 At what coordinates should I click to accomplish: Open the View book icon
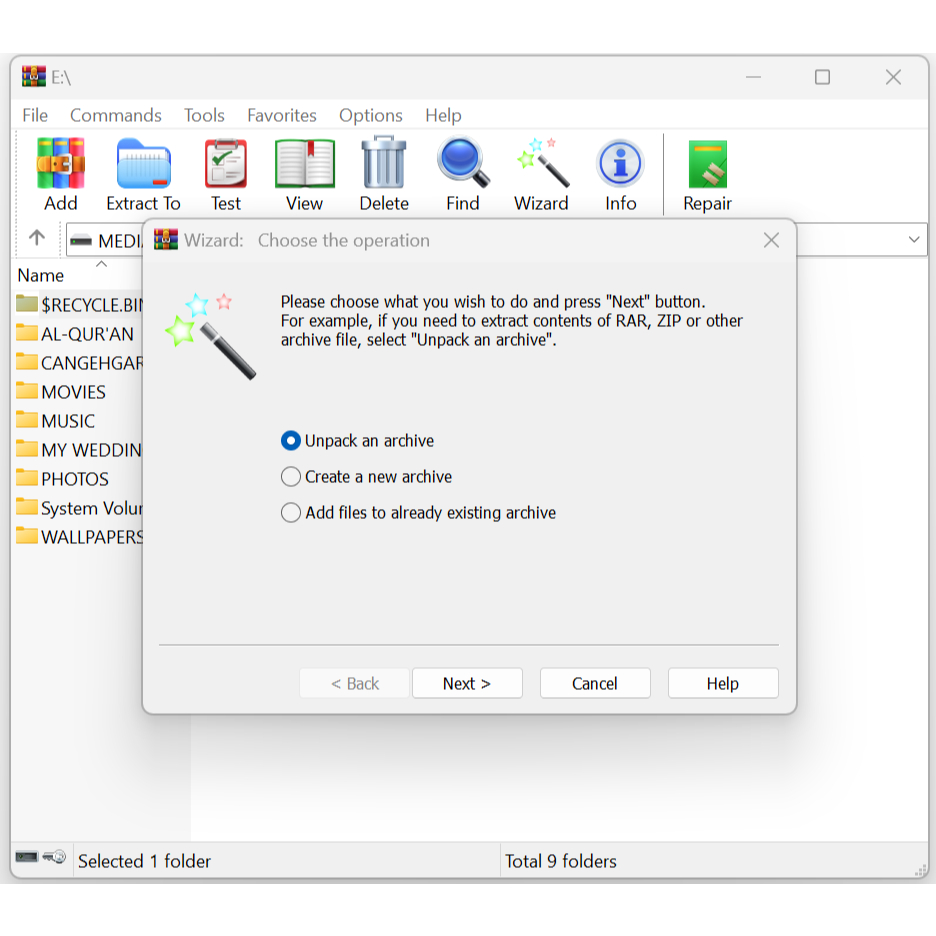tap(304, 164)
